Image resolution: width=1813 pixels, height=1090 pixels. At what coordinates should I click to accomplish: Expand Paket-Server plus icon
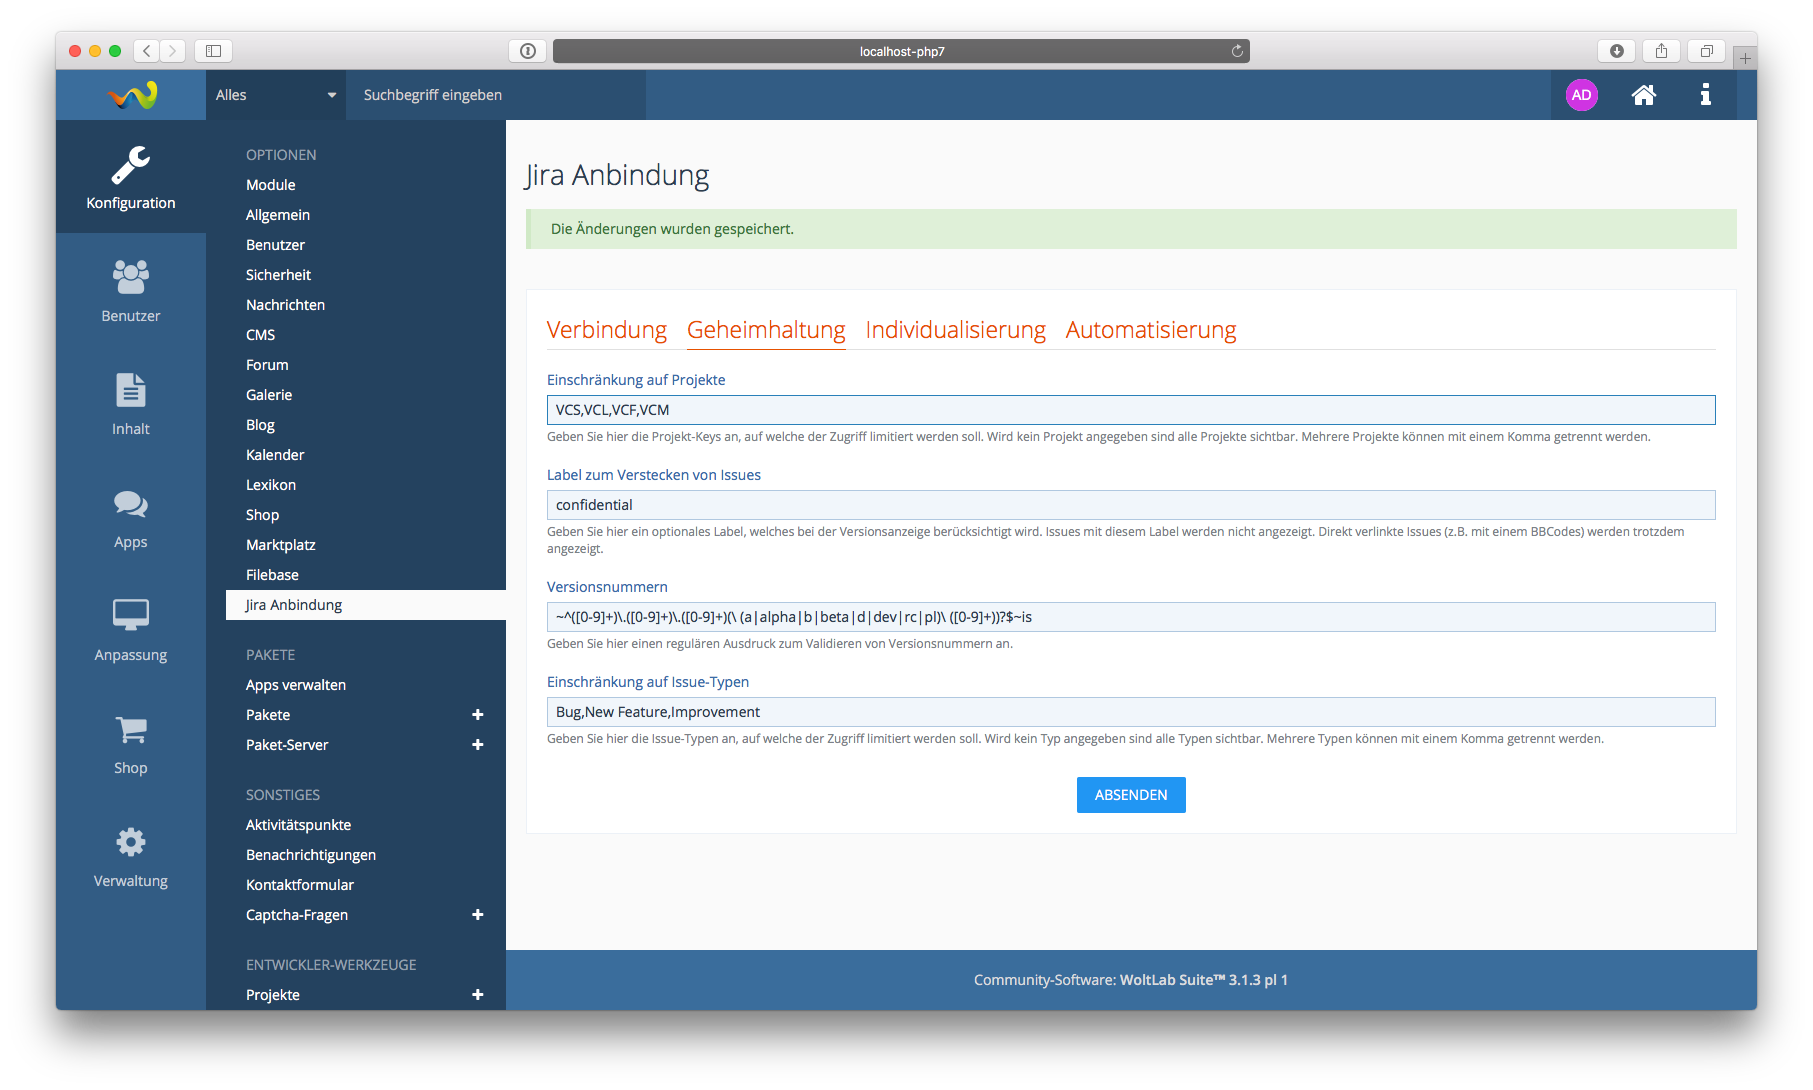(x=478, y=745)
